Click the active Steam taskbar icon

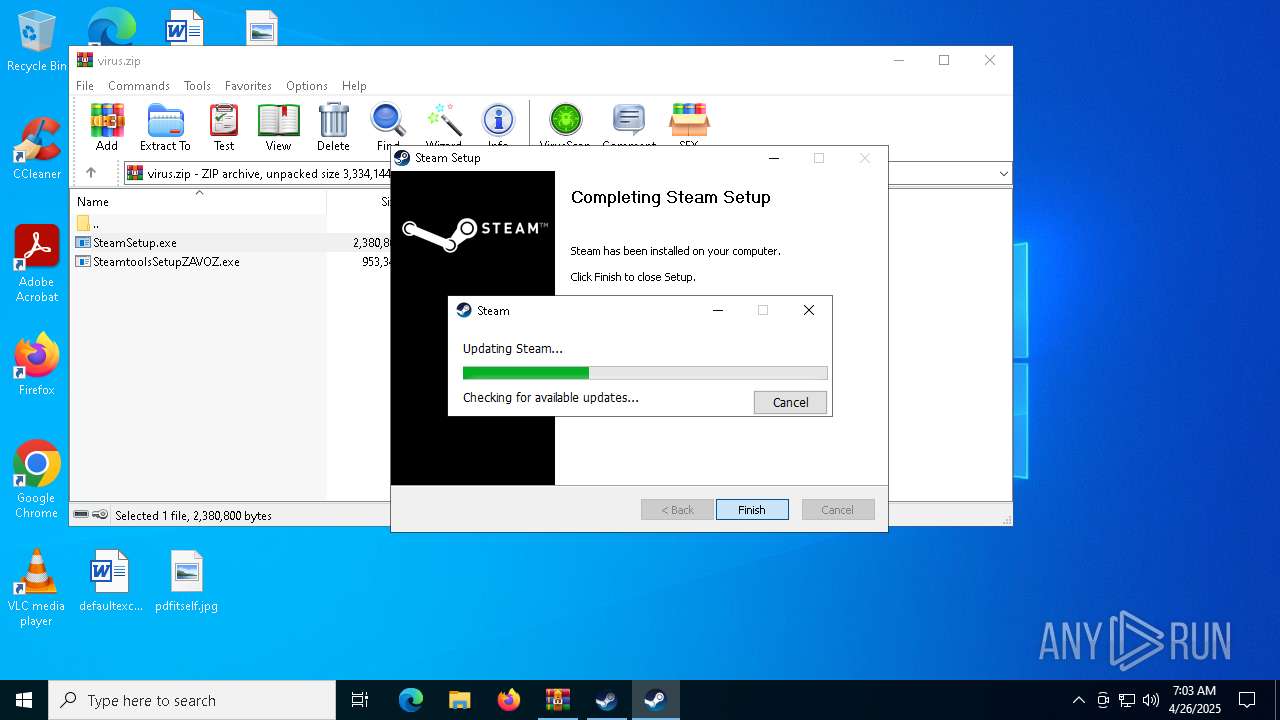pyautogui.click(x=655, y=700)
